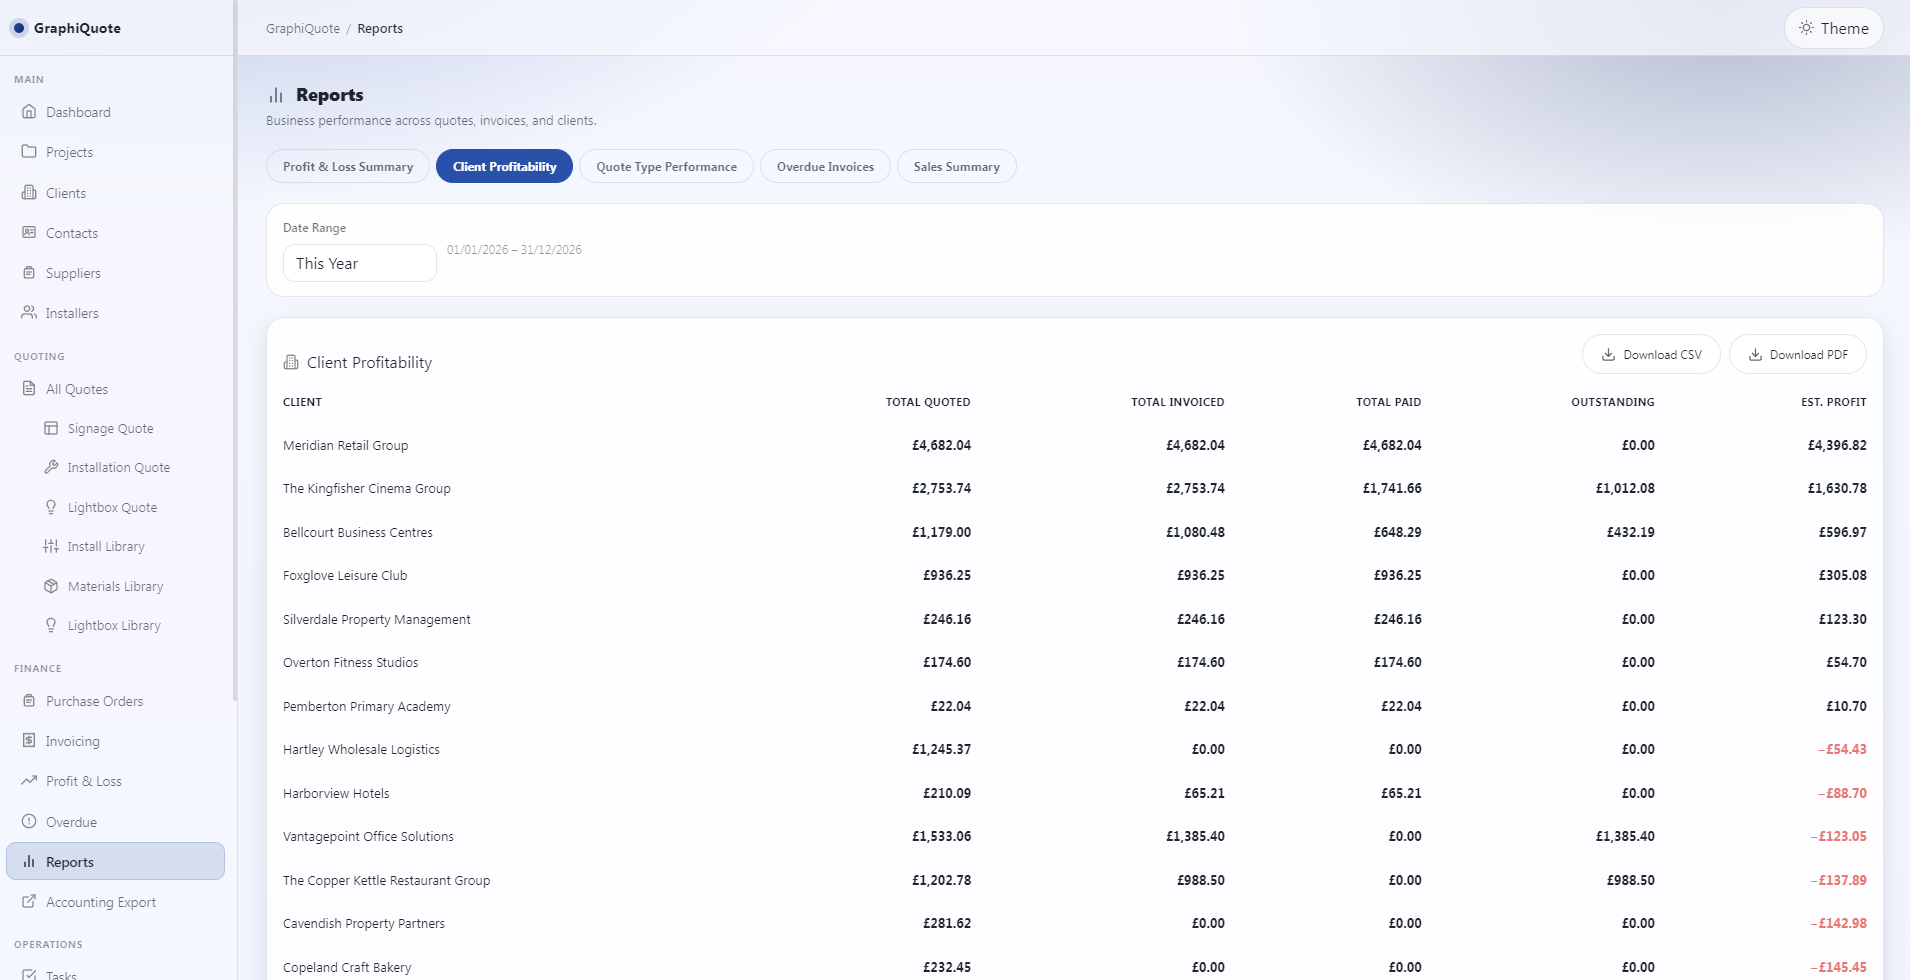Switch to Quote Type Performance tab

click(666, 166)
